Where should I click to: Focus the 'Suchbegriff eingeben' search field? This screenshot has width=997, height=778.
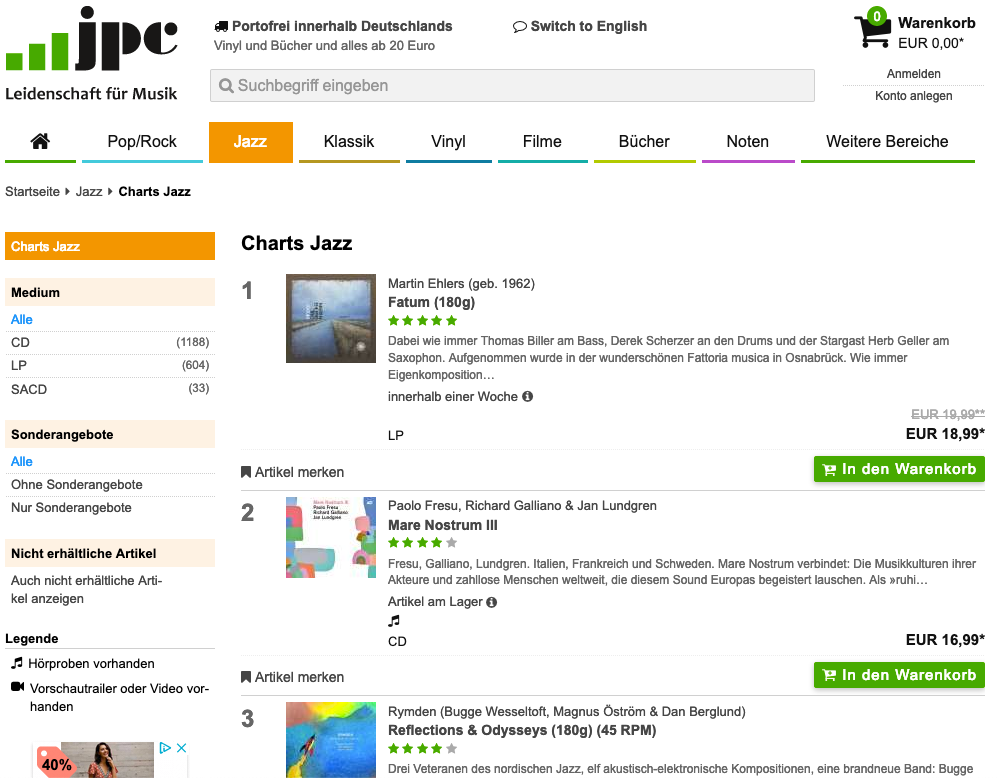coord(512,86)
